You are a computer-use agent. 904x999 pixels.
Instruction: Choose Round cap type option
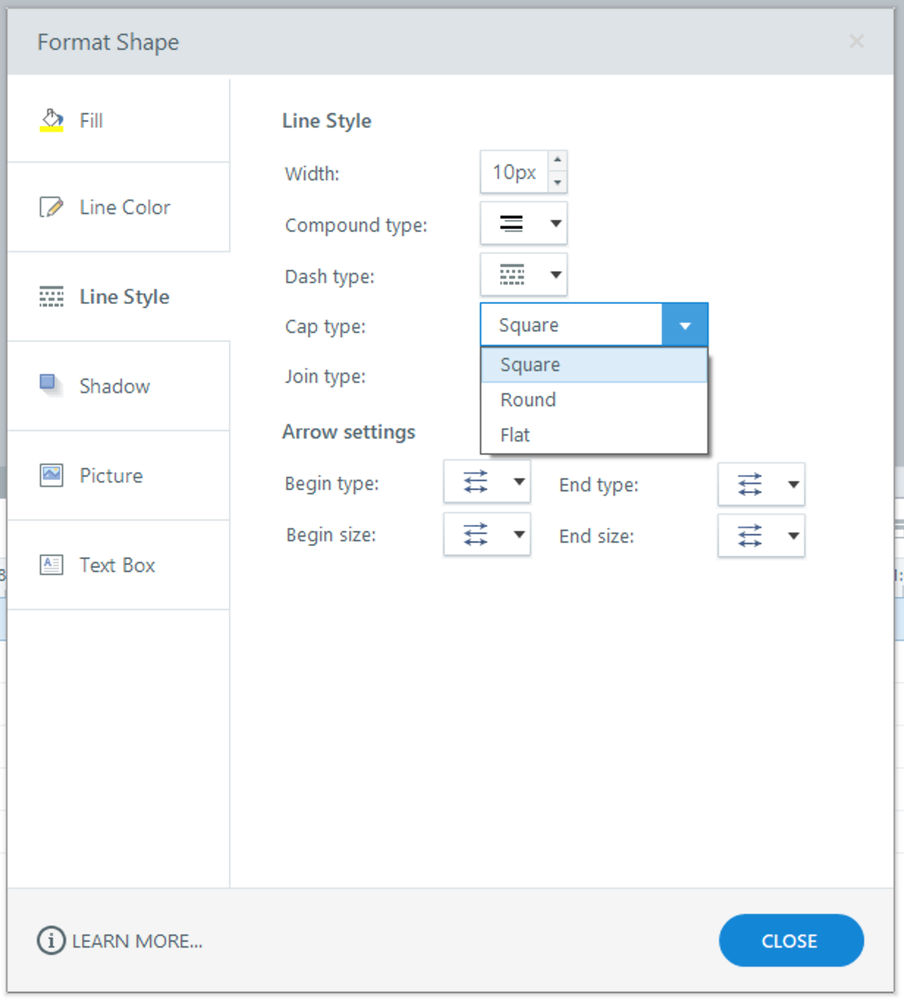528,400
